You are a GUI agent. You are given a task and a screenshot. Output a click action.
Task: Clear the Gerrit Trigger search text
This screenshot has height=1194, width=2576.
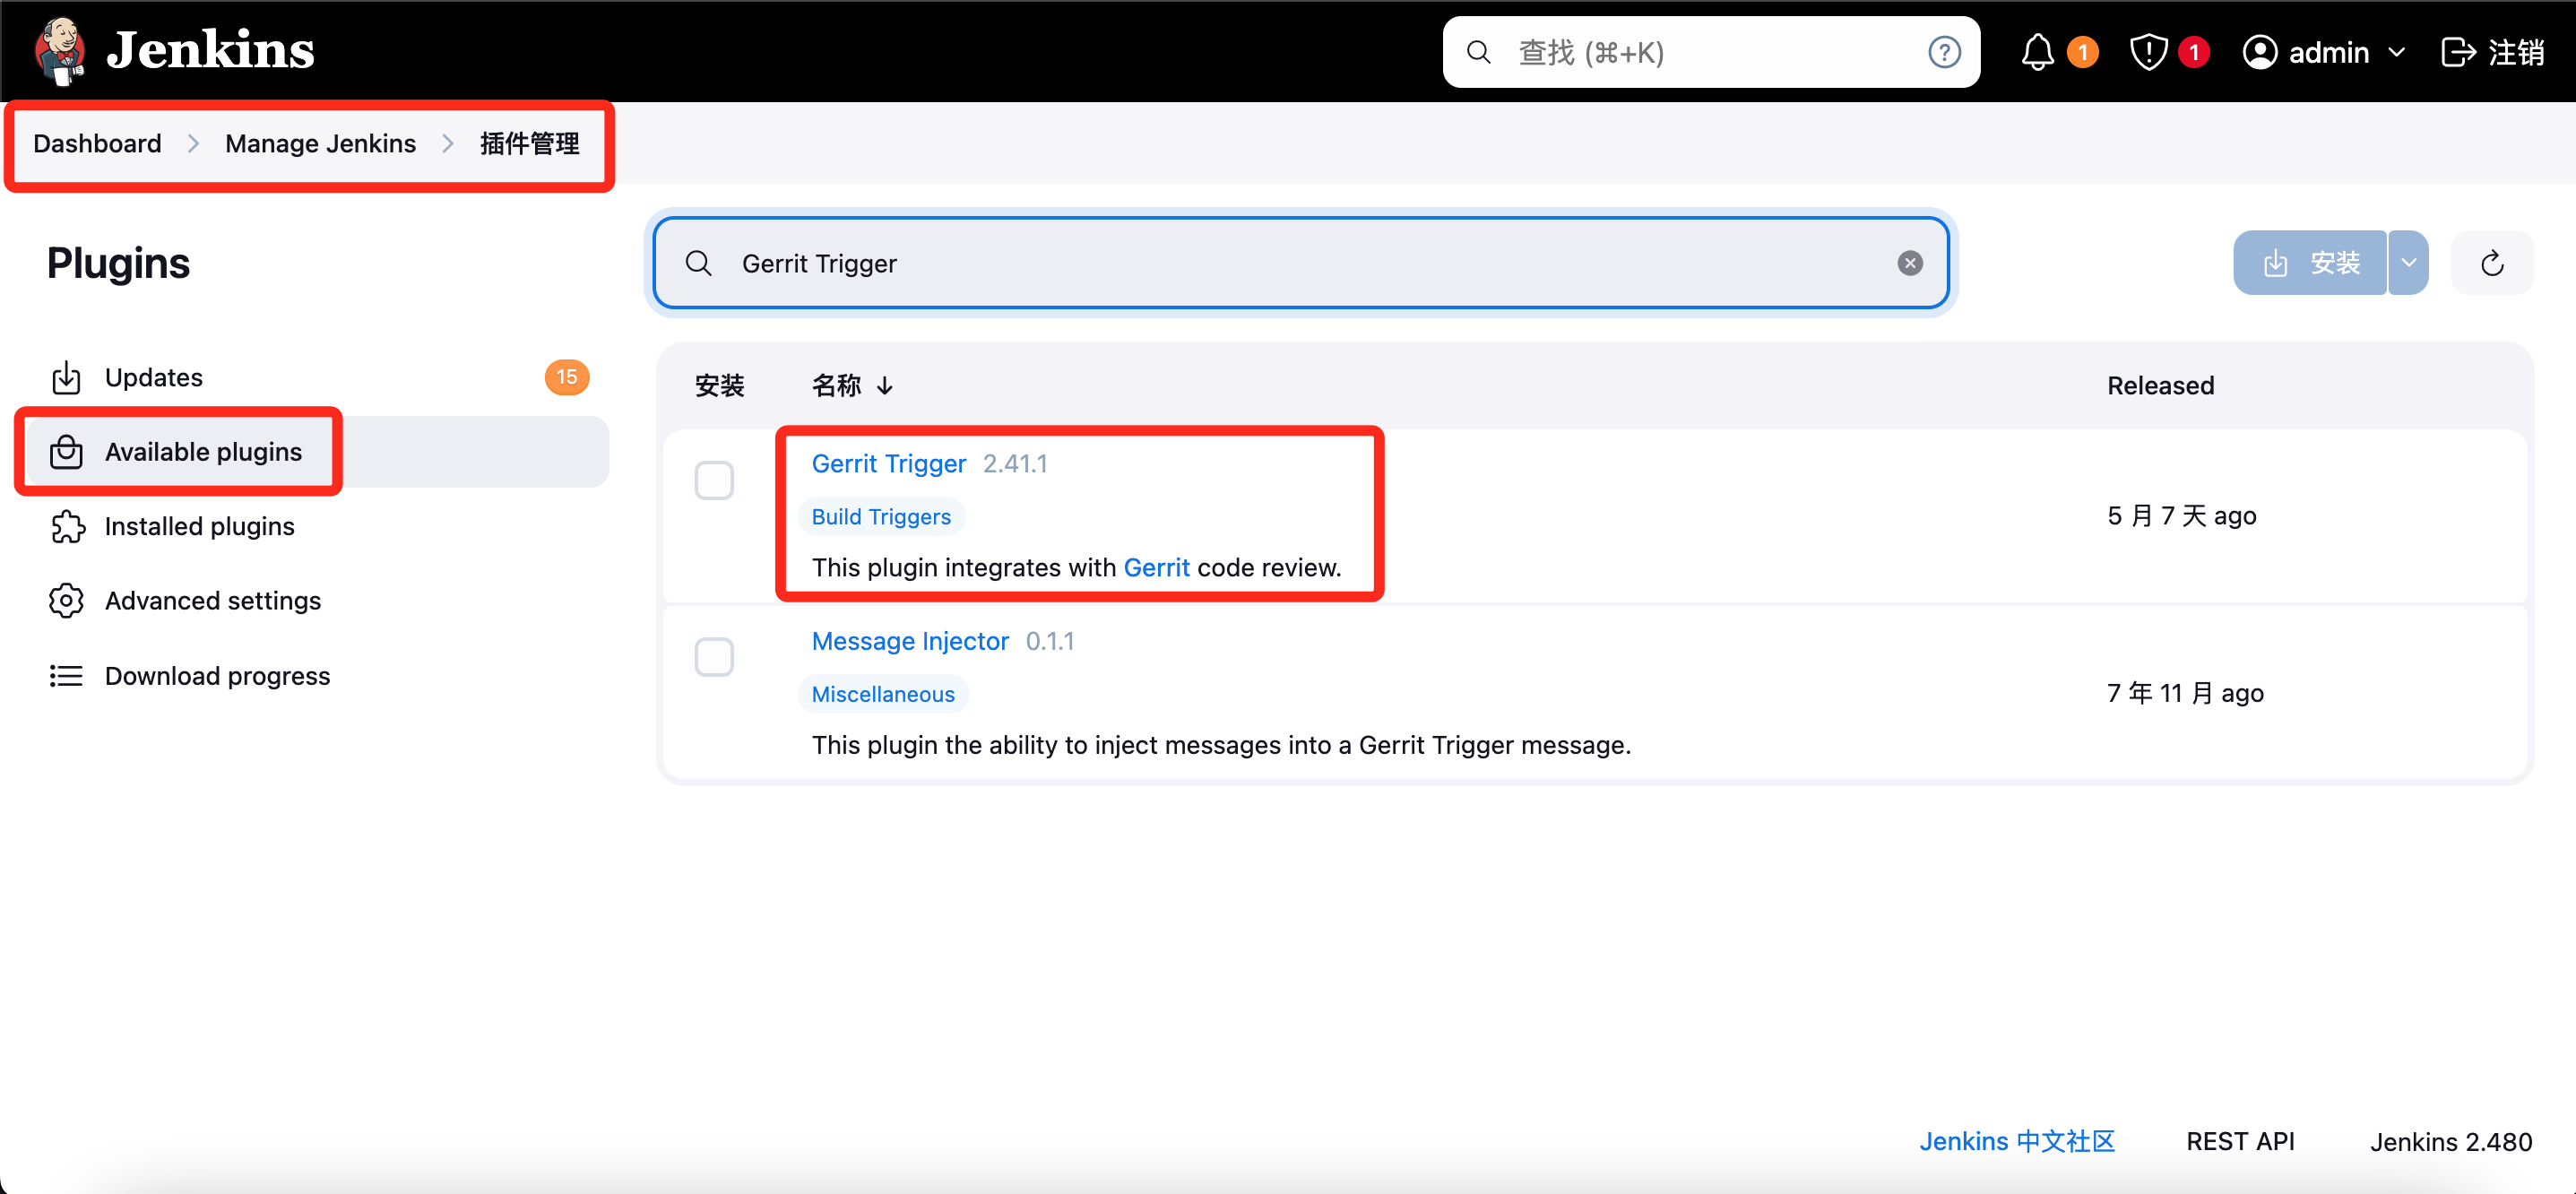[x=1909, y=263]
